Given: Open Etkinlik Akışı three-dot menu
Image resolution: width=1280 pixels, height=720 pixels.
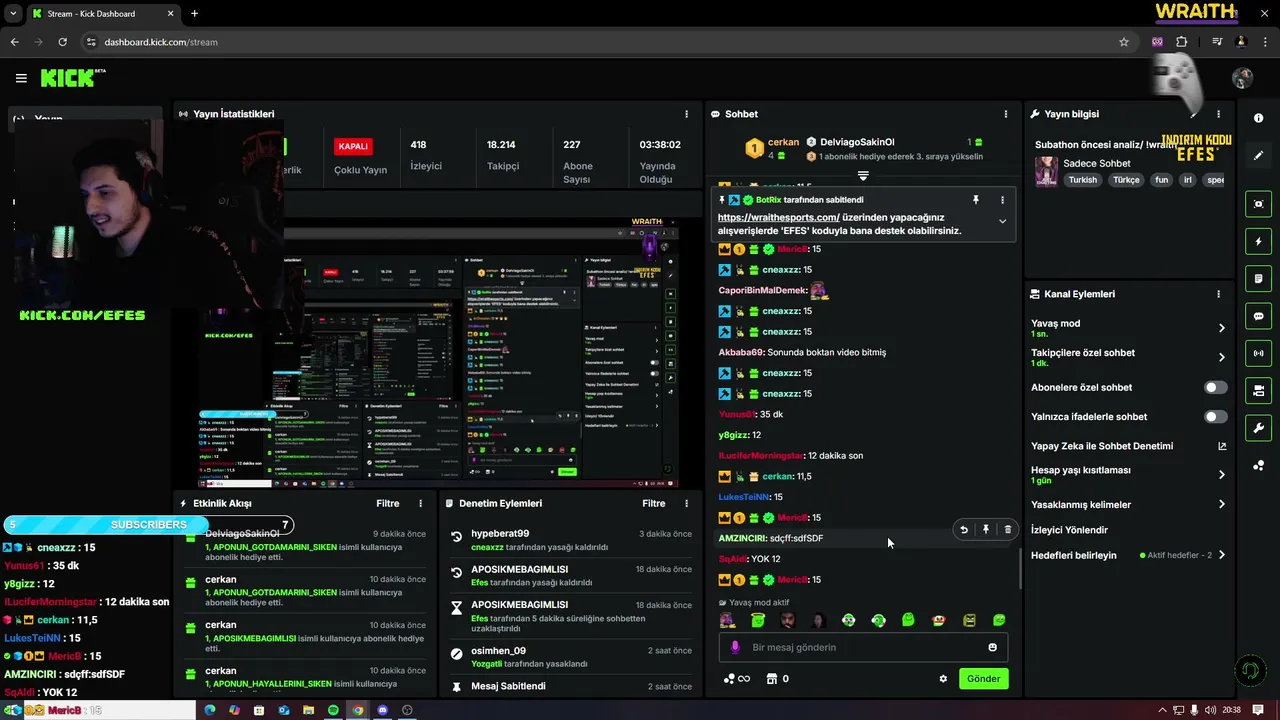Looking at the screenshot, I should (420, 503).
